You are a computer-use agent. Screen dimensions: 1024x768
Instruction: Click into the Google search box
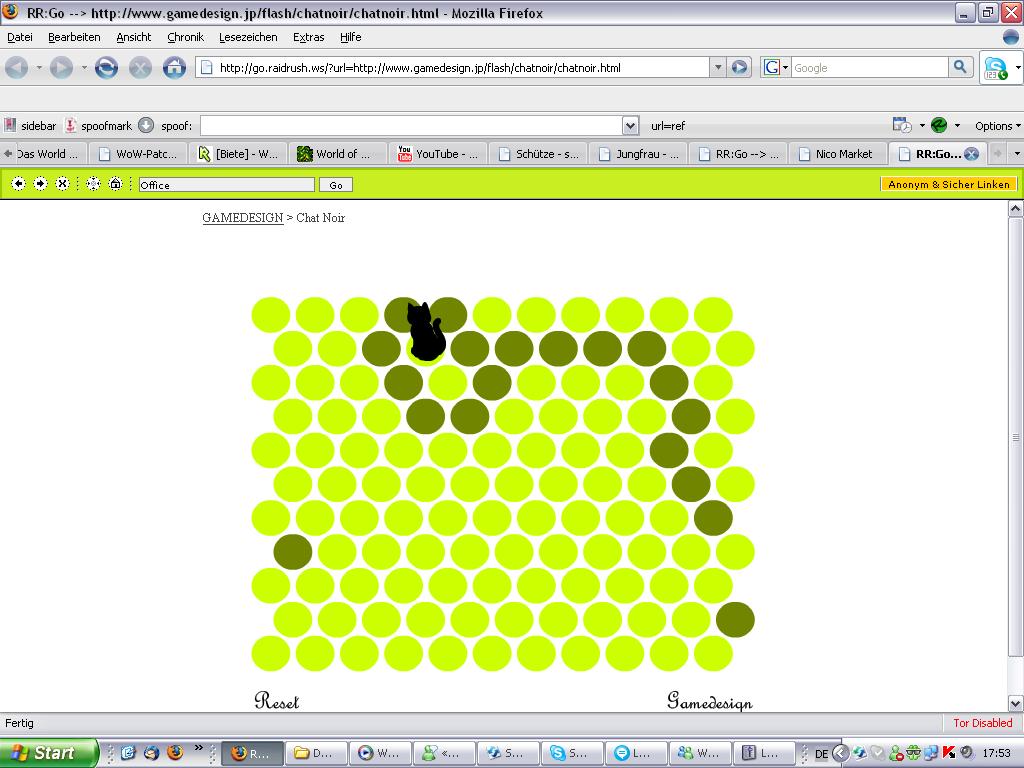tap(869, 67)
